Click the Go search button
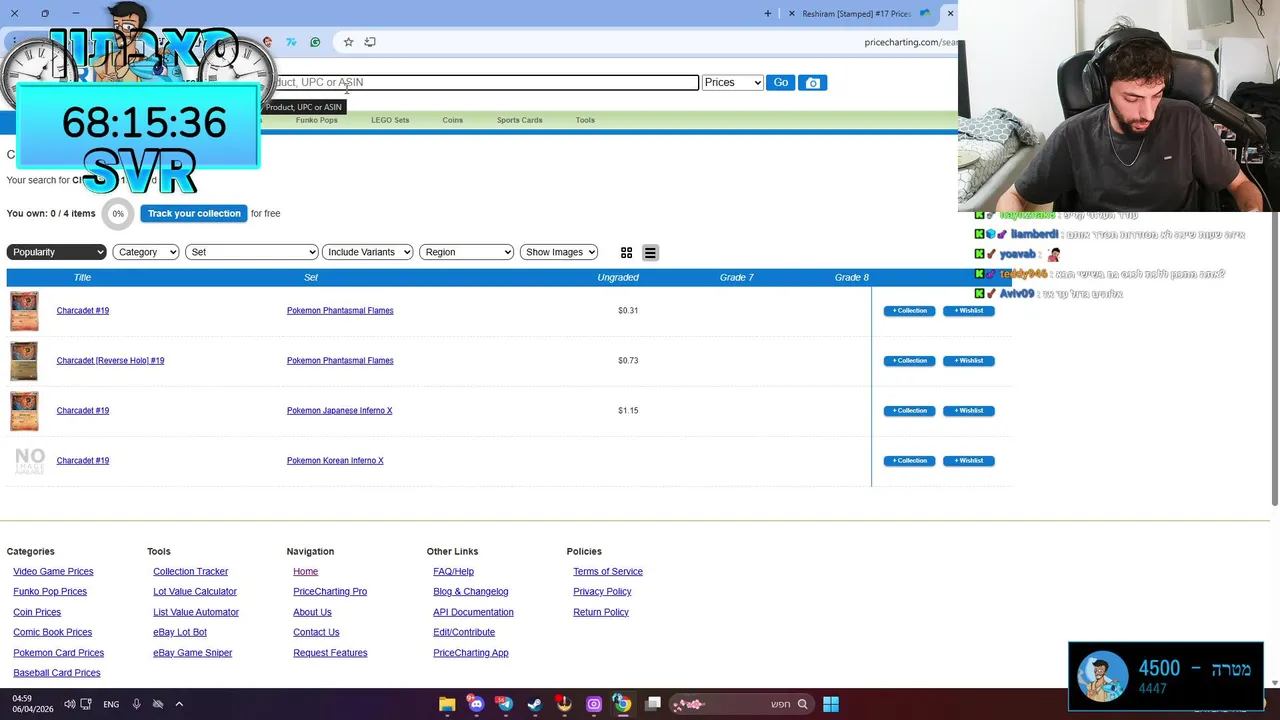1280x720 pixels. click(x=780, y=83)
